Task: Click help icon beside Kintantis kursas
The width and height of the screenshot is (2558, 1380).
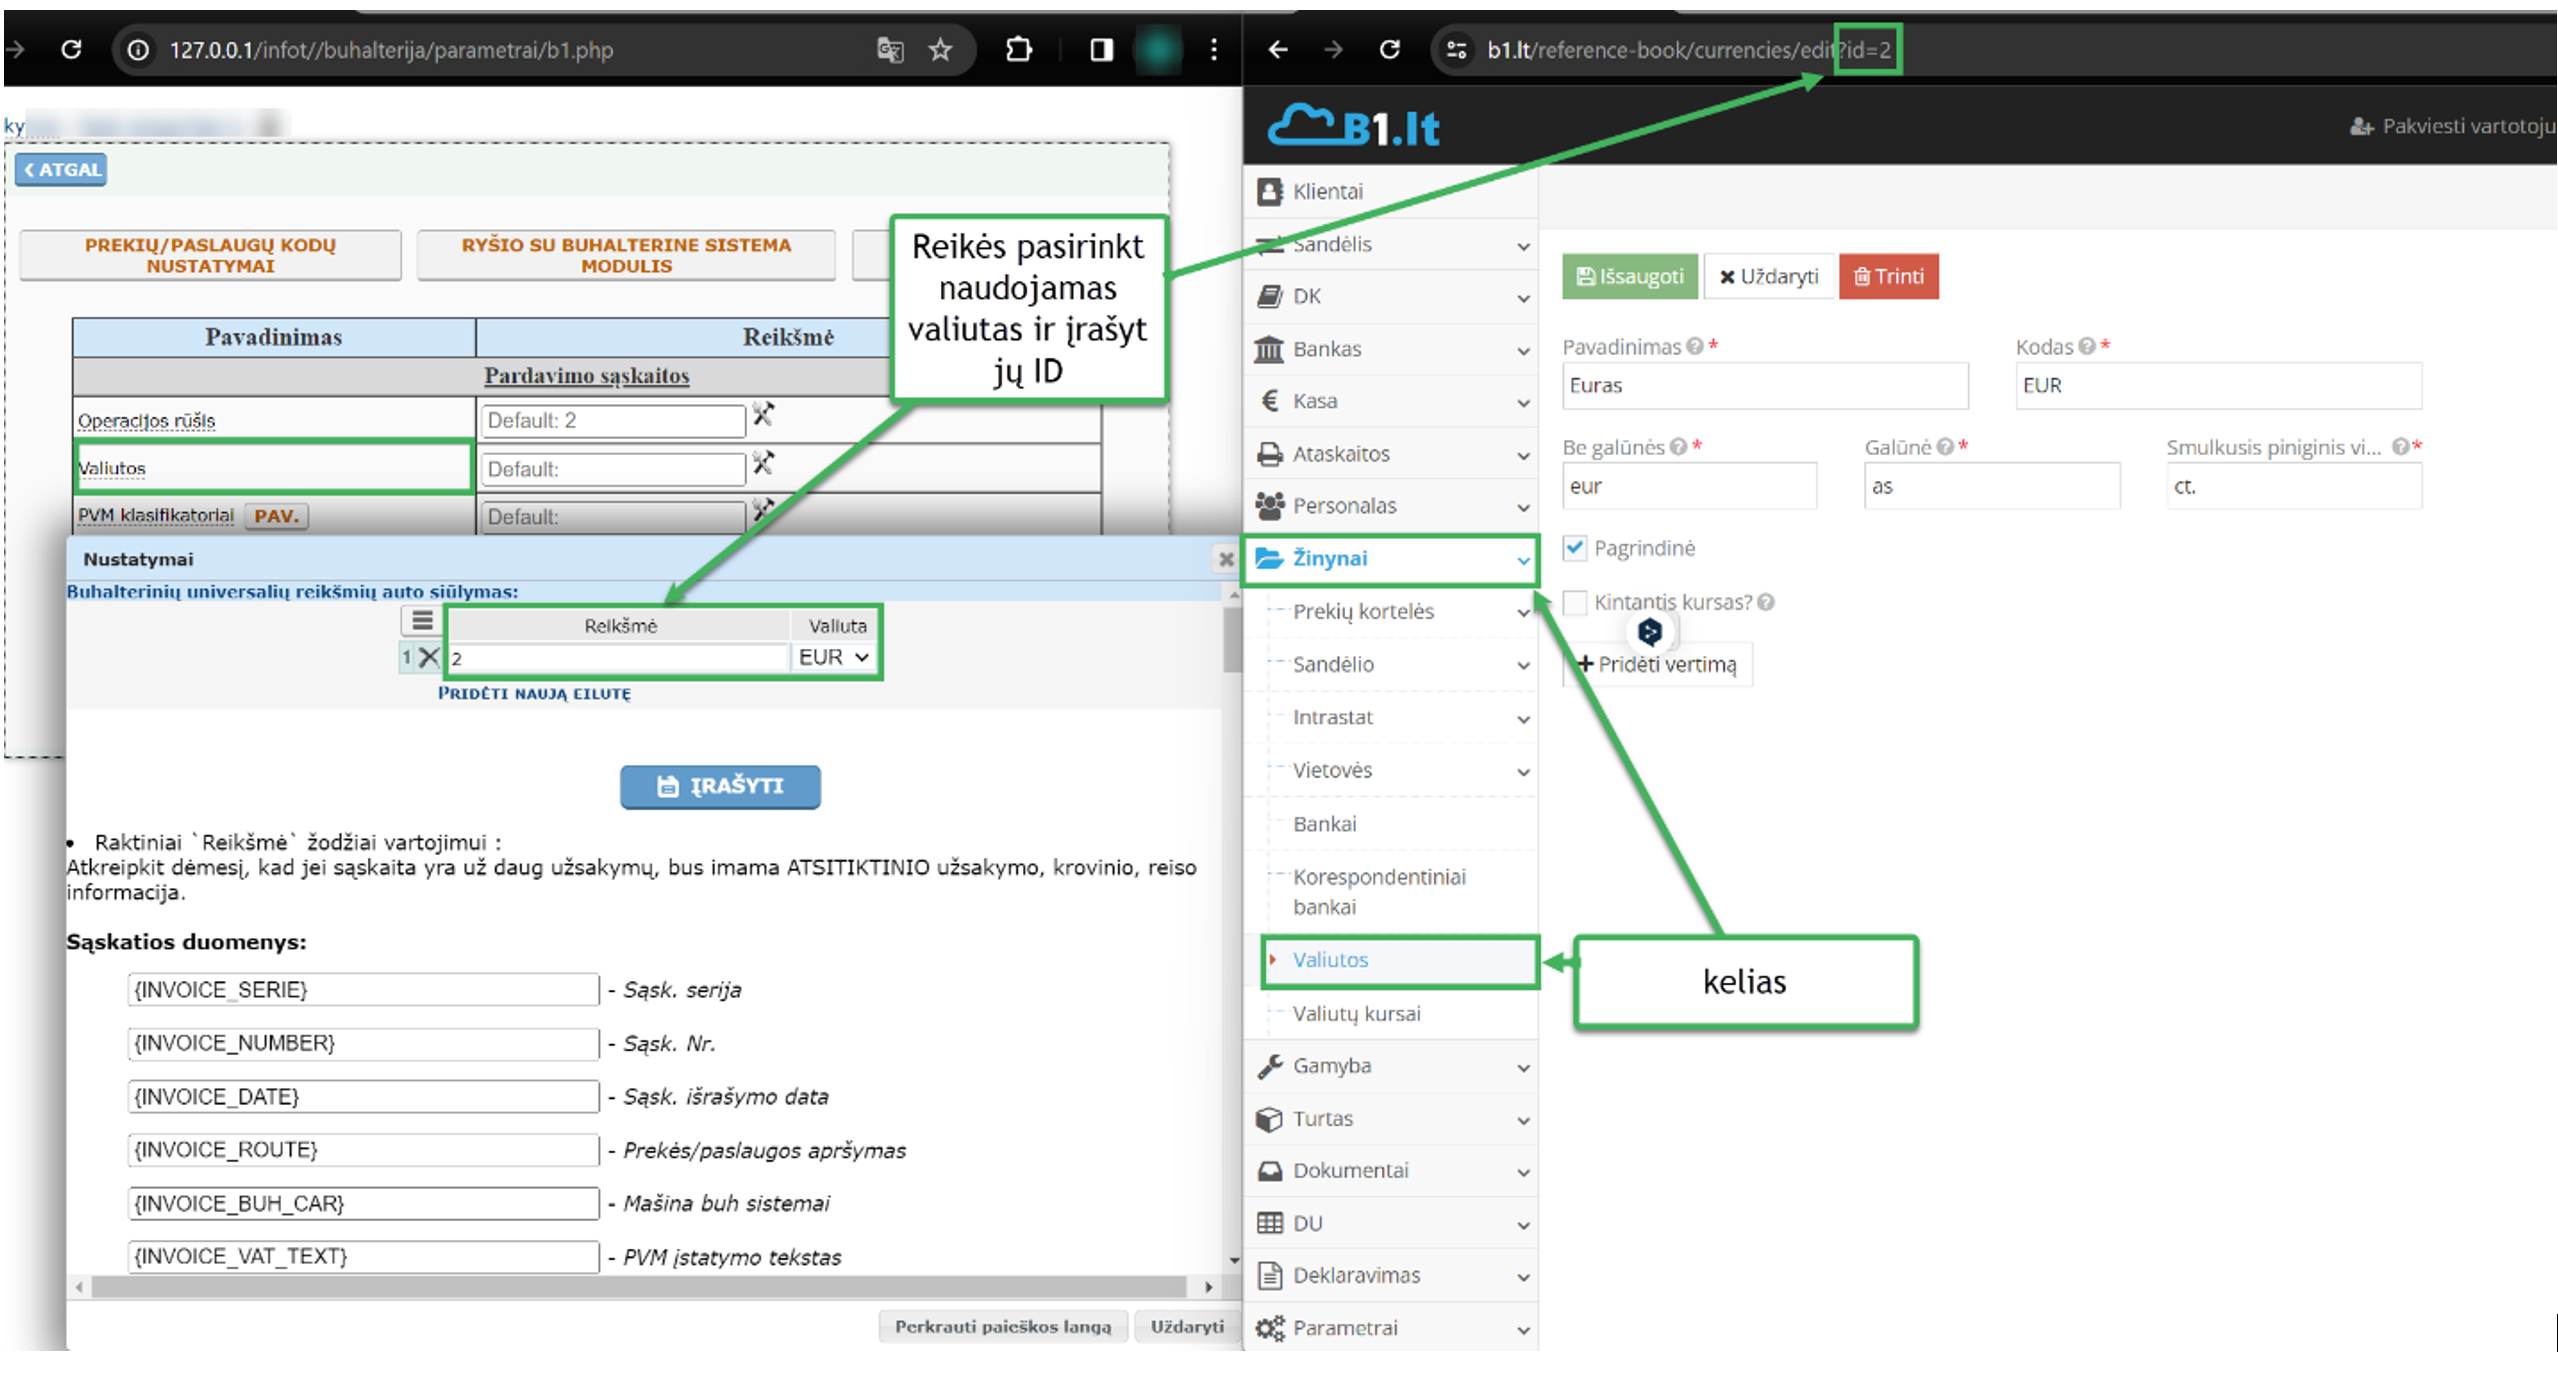Action: point(1766,602)
